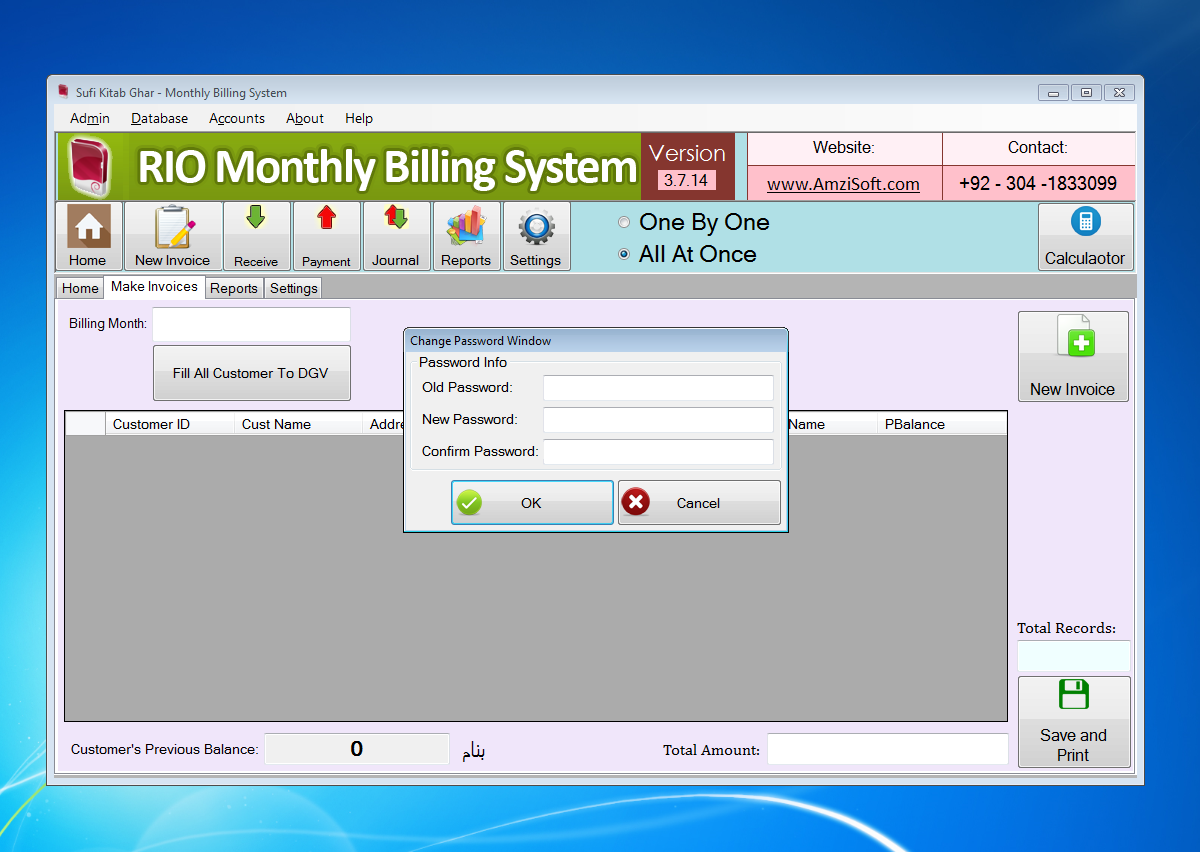Open Settings via the gear icon

point(536,235)
